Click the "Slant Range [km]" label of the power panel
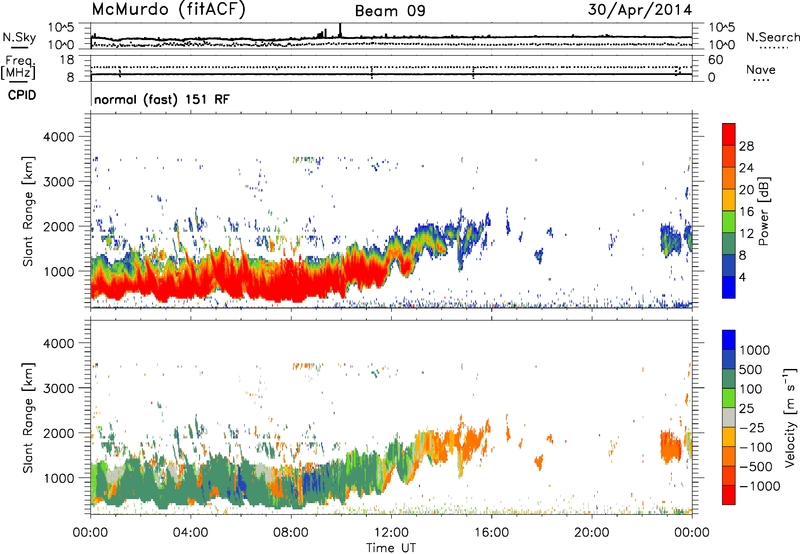 pos(28,211)
